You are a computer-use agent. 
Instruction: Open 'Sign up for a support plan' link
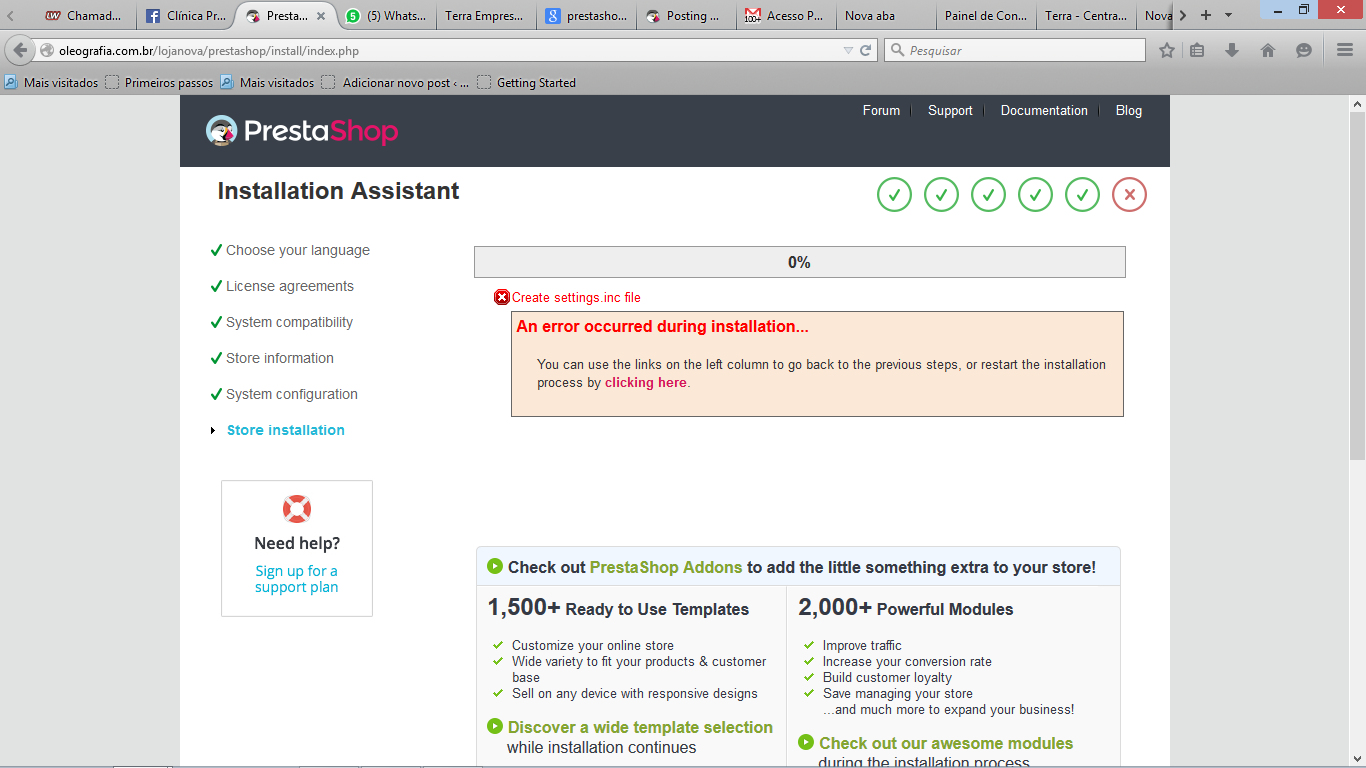pyautogui.click(x=297, y=579)
